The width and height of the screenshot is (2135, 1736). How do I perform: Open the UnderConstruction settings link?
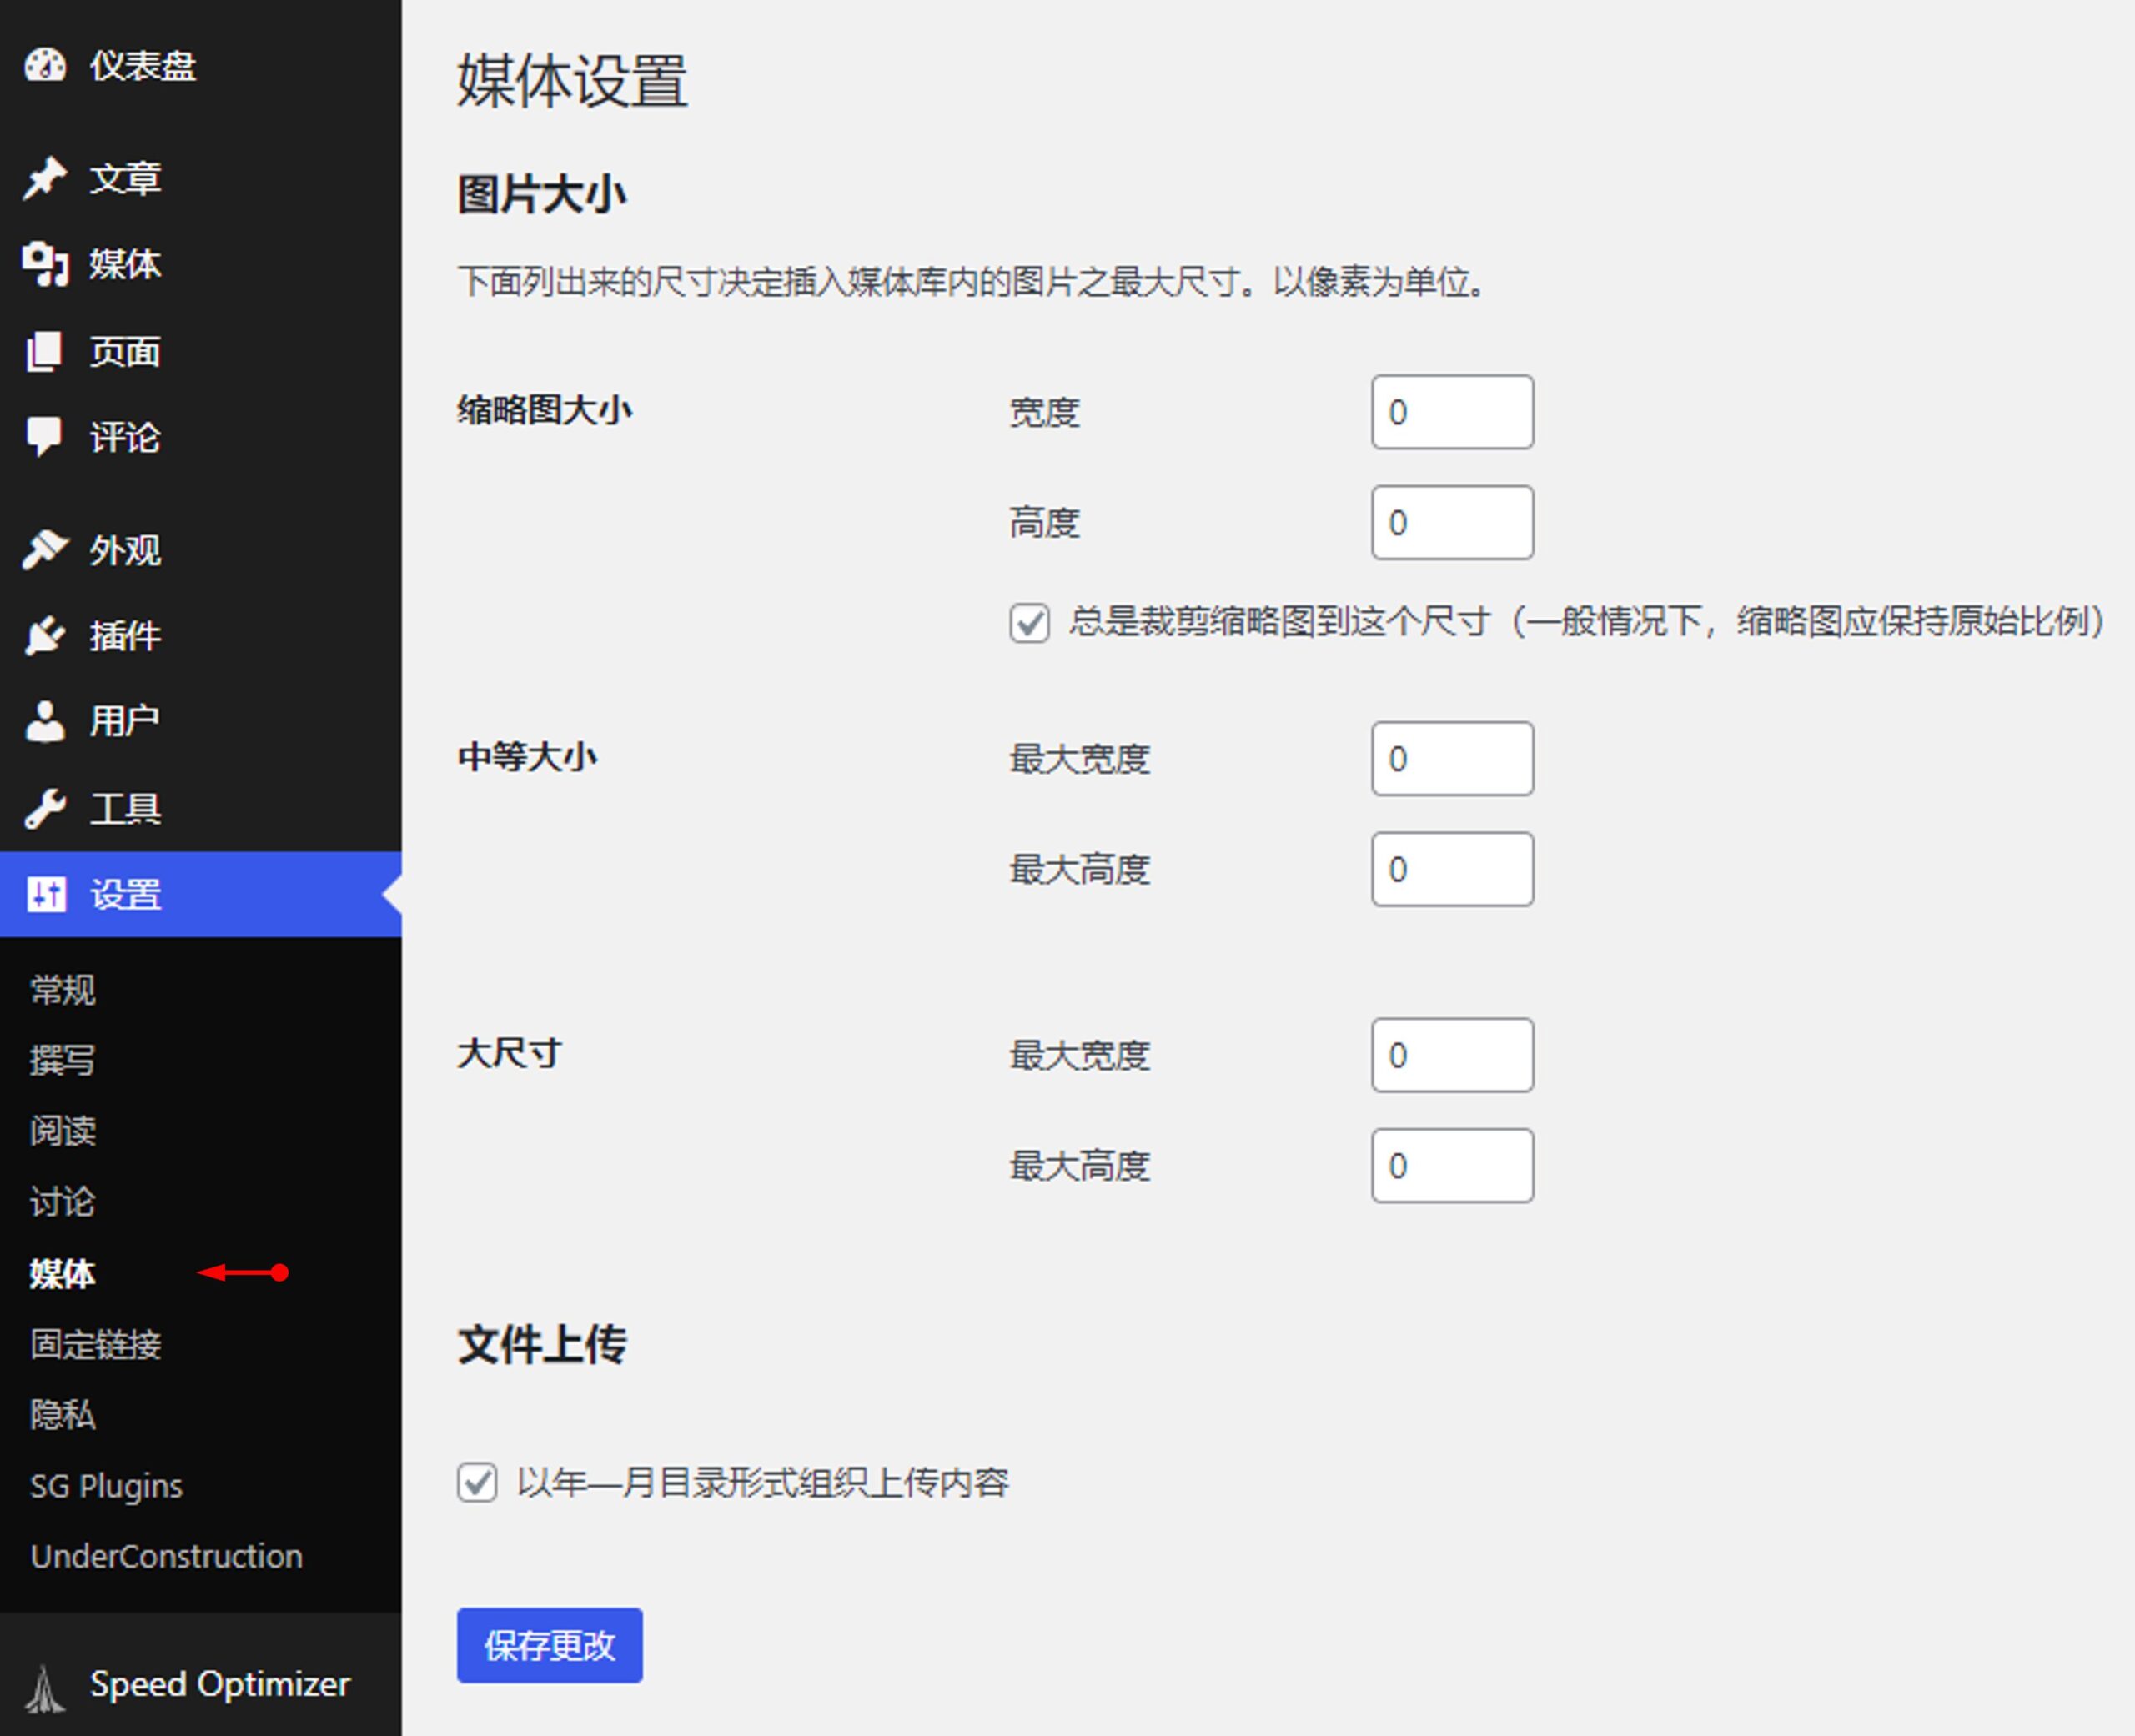(x=166, y=1556)
